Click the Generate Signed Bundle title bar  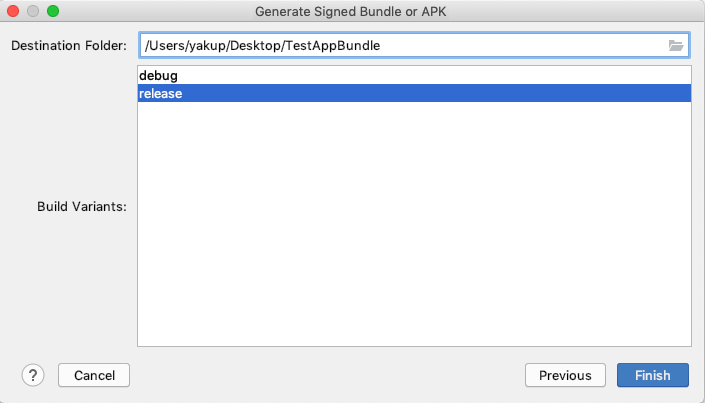pos(351,11)
